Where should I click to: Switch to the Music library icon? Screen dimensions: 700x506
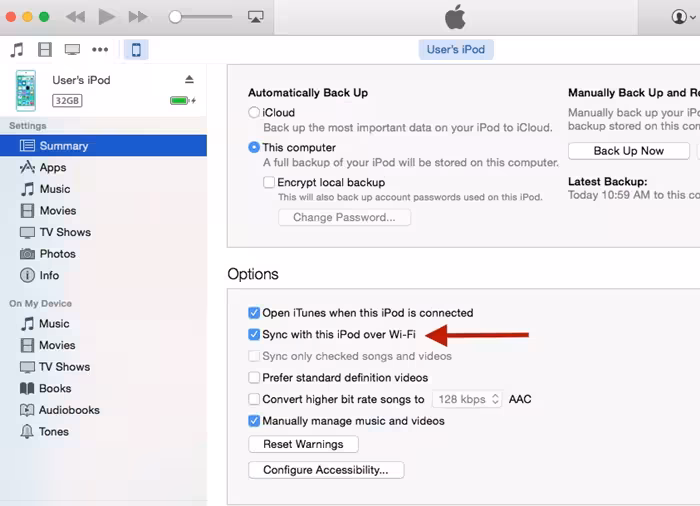coord(17,50)
